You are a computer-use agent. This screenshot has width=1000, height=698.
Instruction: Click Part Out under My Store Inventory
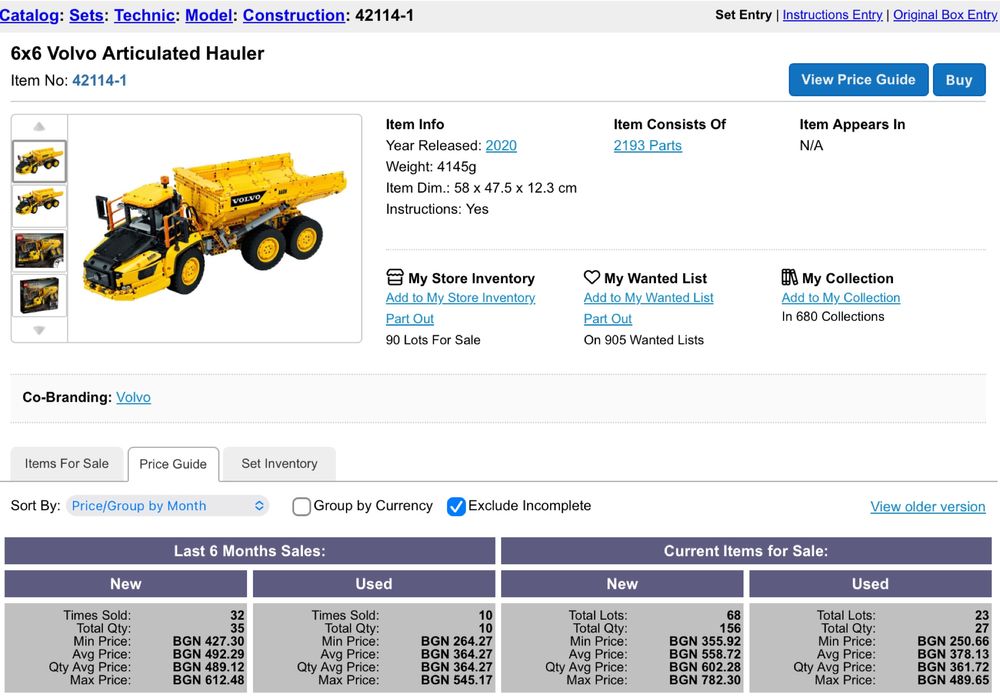pos(409,319)
